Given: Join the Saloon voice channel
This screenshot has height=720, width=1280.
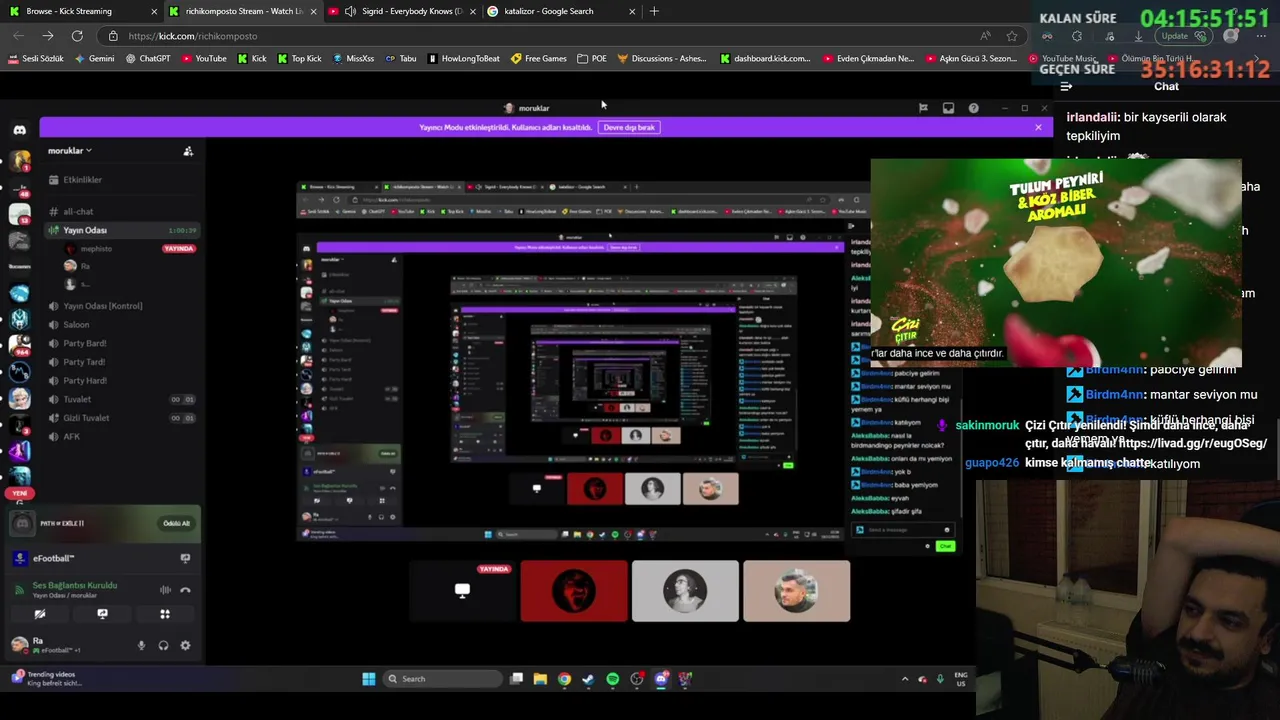Looking at the screenshot, I should pyautogui.click(x=76, y=325).
